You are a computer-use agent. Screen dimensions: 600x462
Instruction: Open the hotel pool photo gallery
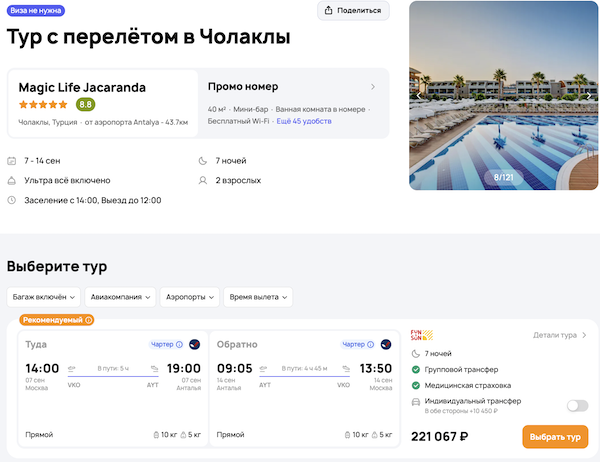click(x=503, y=95)
